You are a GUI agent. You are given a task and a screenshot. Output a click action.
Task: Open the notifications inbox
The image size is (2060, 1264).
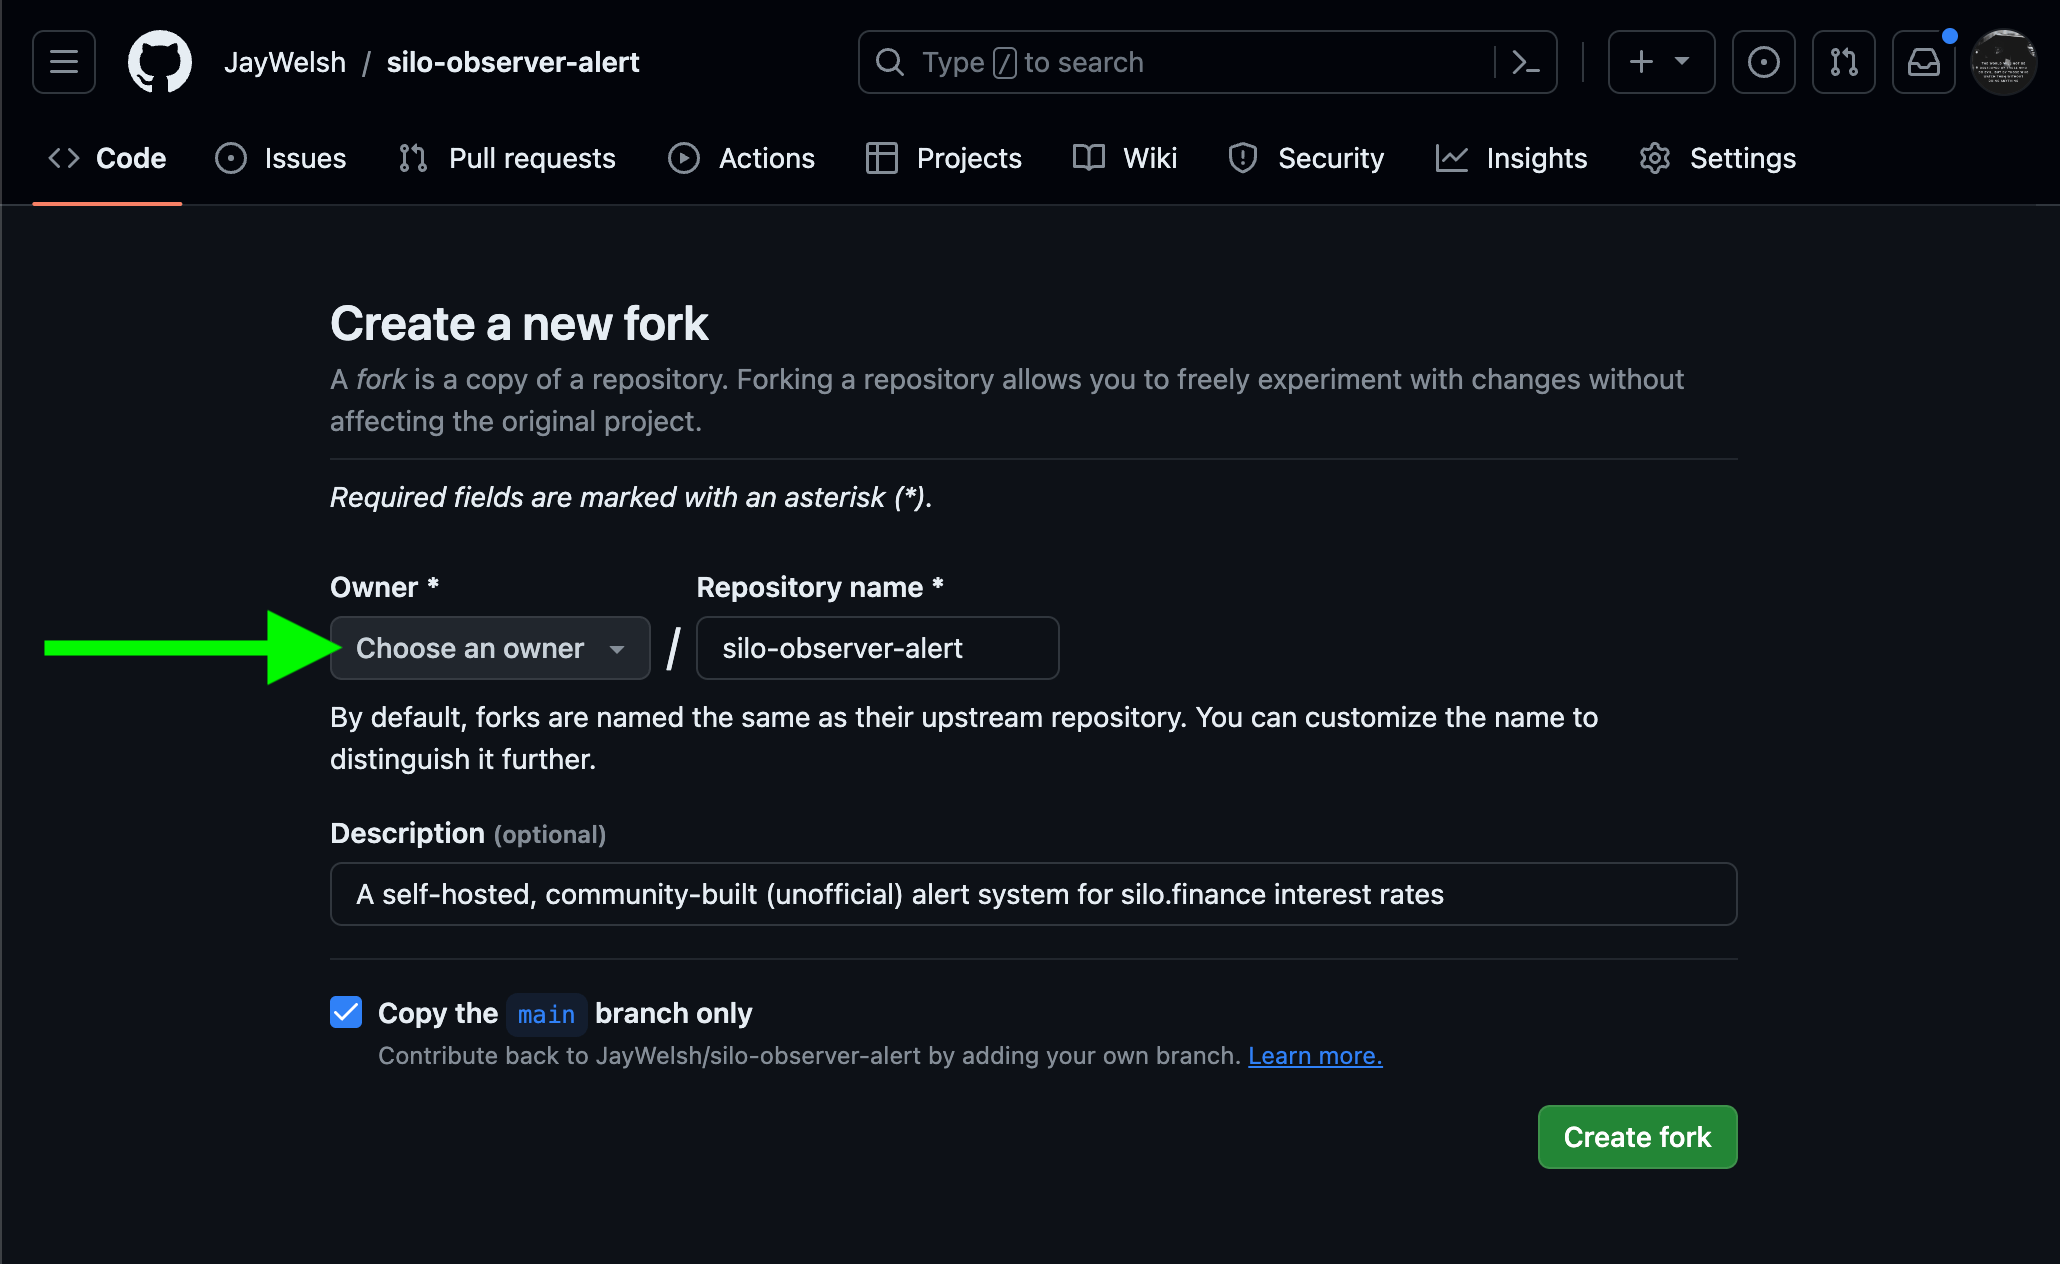[1924, 62]
